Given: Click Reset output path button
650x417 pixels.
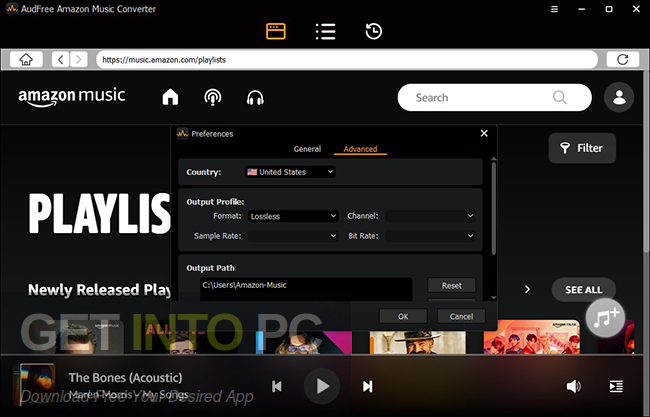Looking at the screenshot, I should click(451, 286).
